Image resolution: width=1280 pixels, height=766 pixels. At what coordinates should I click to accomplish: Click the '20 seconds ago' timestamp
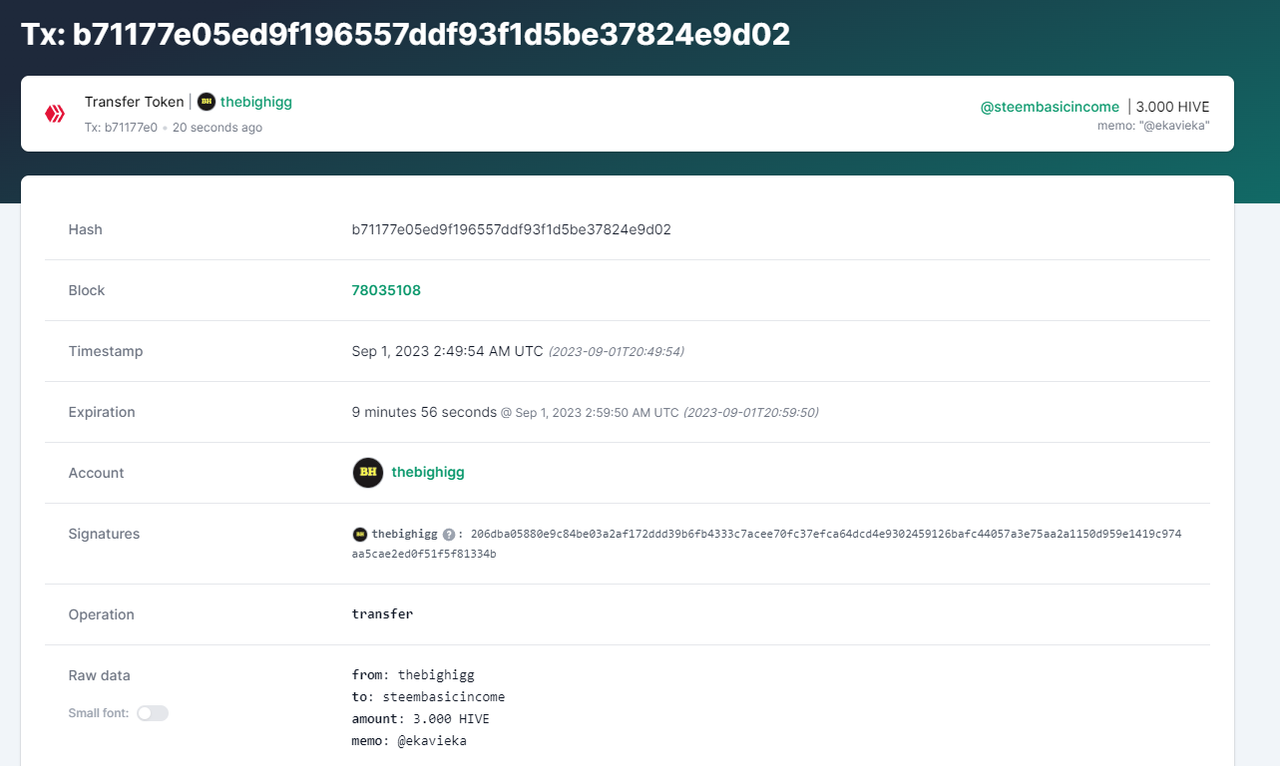pyautogui.click(x=217, y=128)
